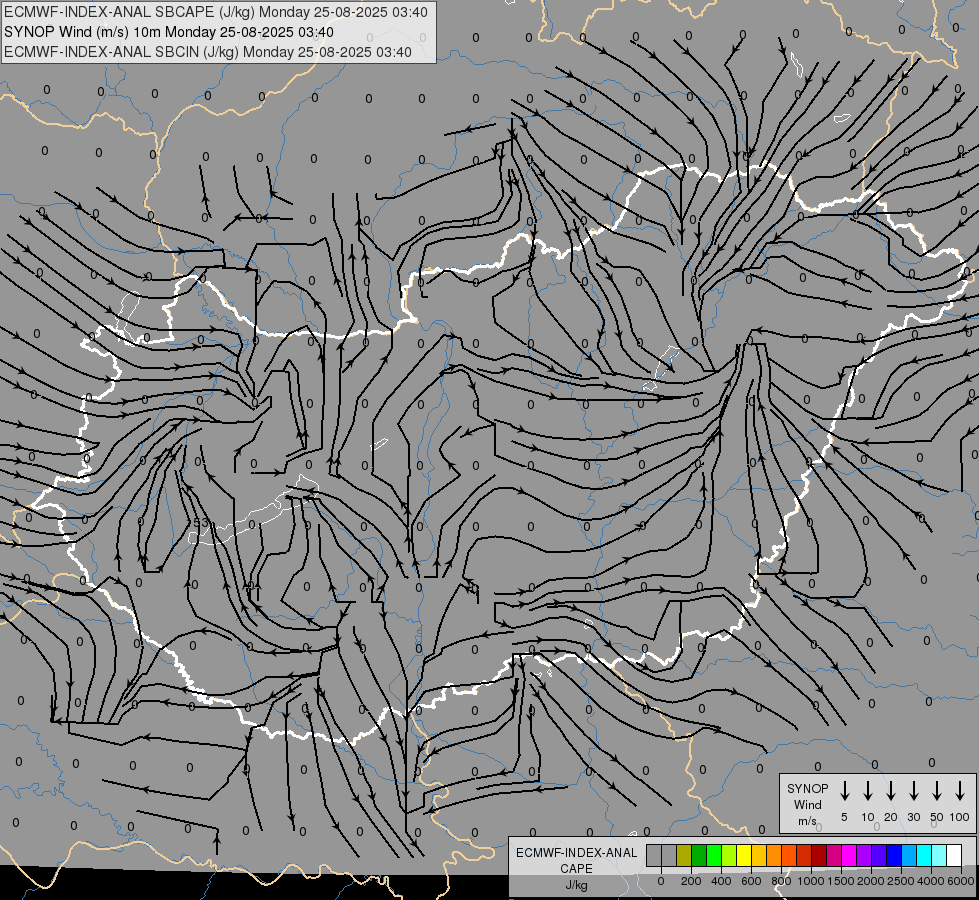Click the SYNOP Wind 10m title line

tap(169, 32)
